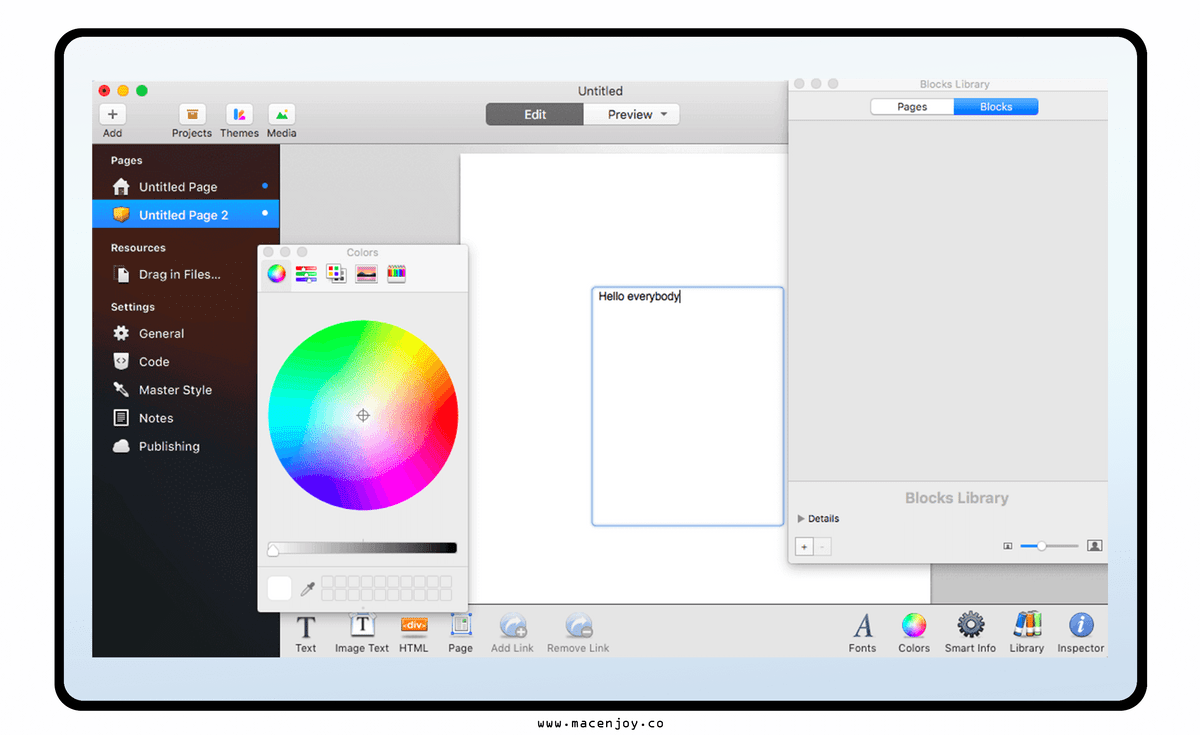The height and width of the screenshot is (735, 1200).
Task: Click small thumbnail size icon in Blocks Library
Action: tap(1008, 546)
